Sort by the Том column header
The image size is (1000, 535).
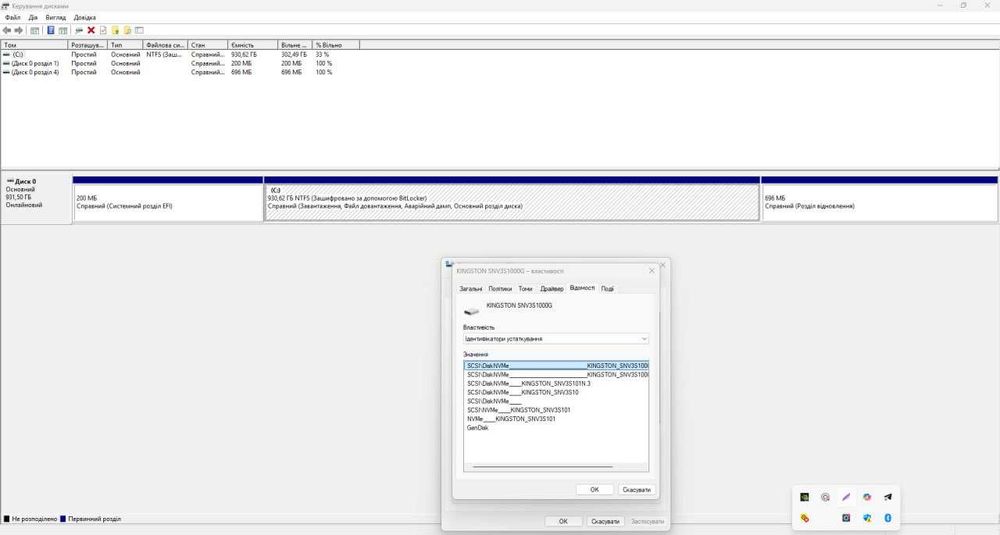34,45
